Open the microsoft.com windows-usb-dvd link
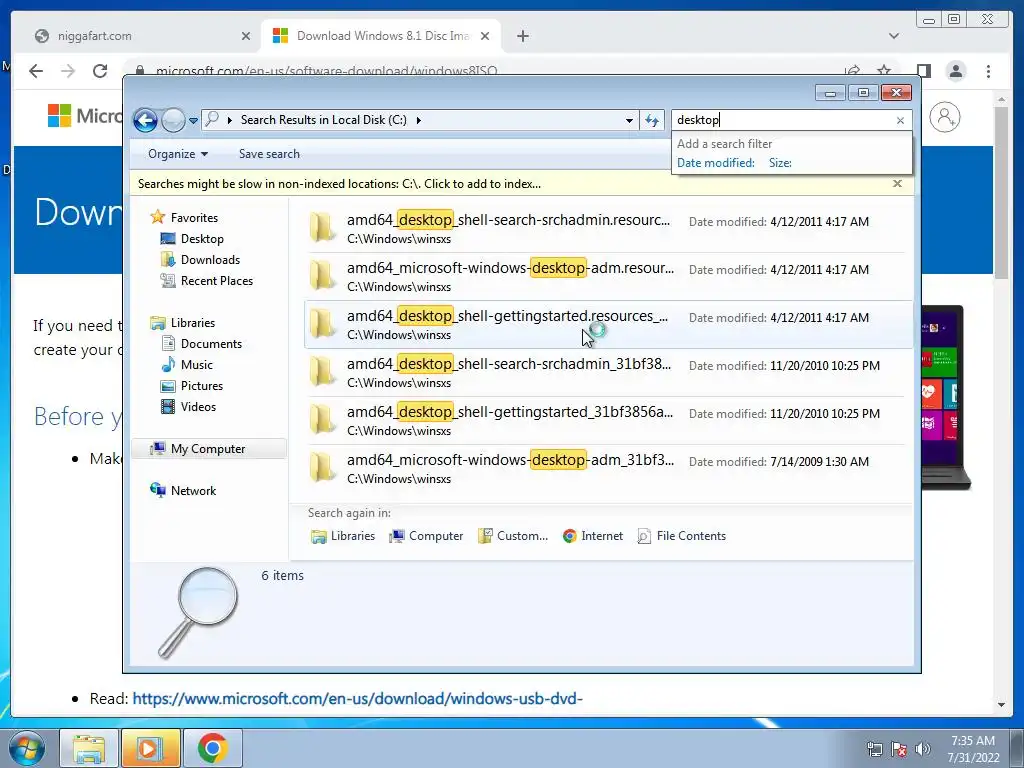The width and height of the screenshot is (1024, 768). tap(357, 699)
